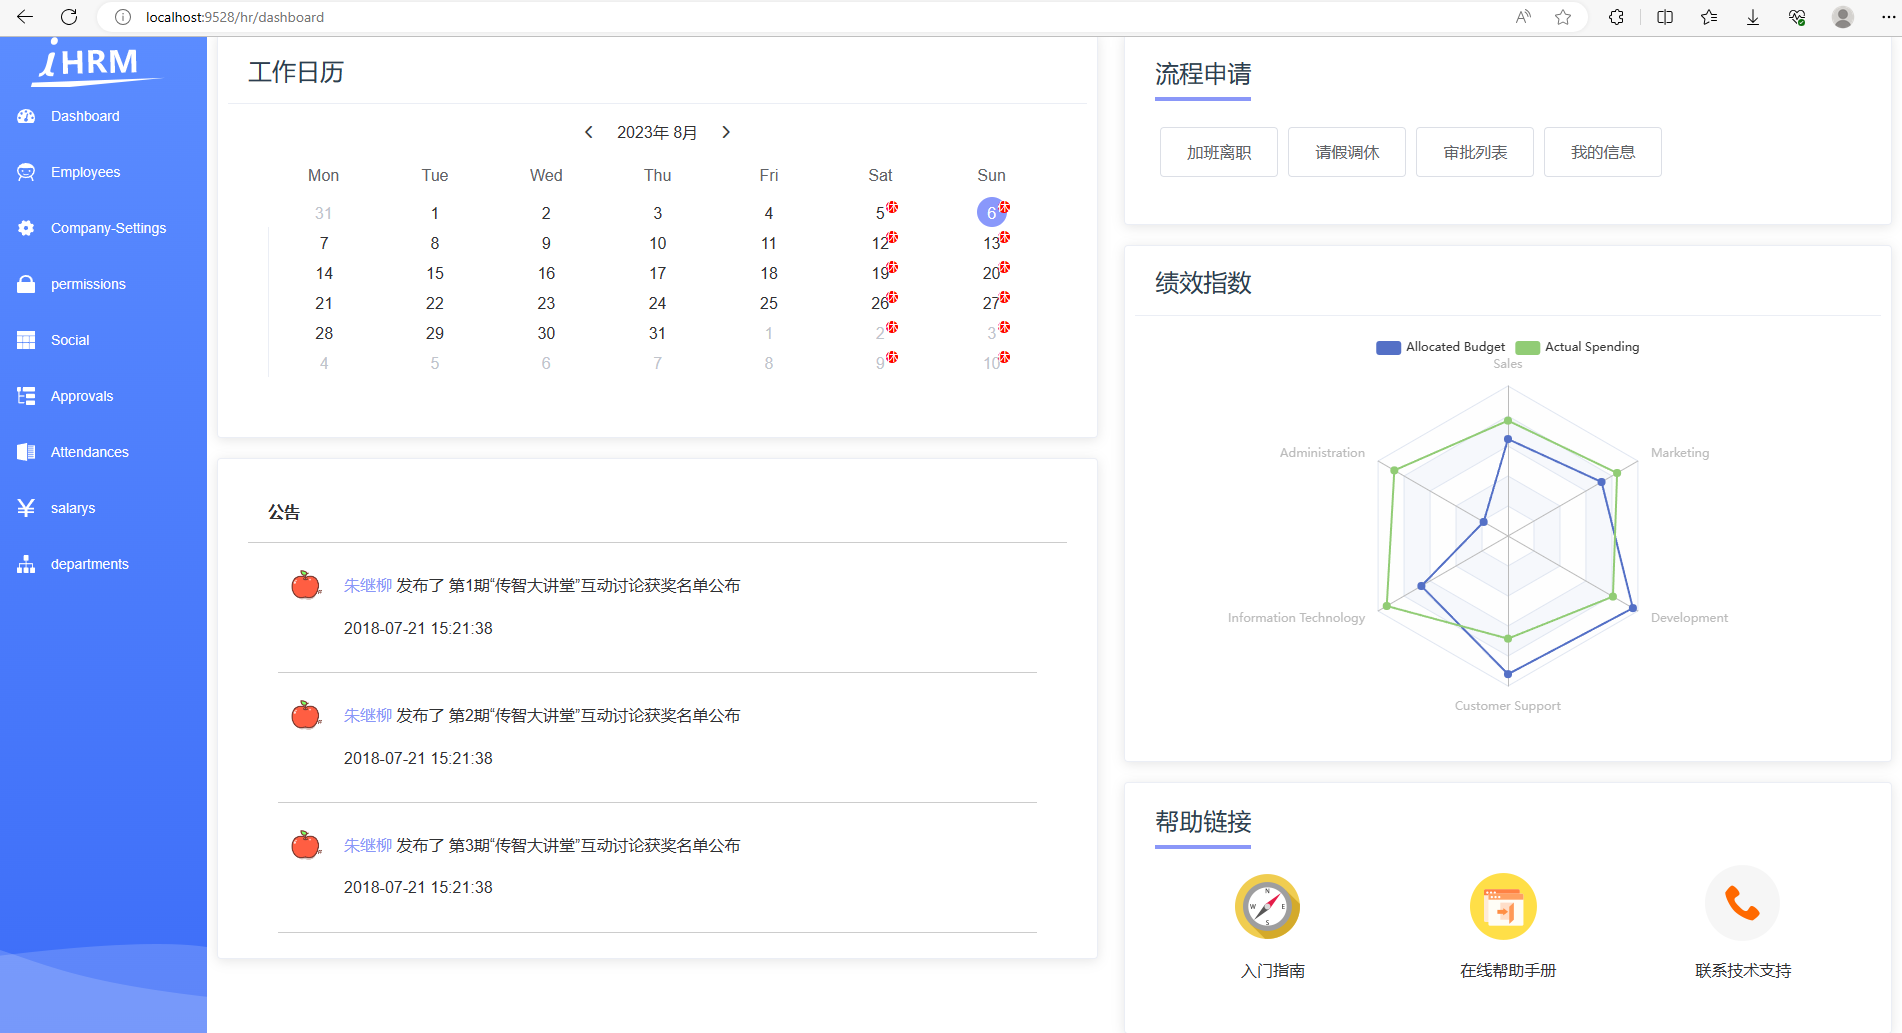
Task: Open Approvals menu item
Action: pos(103,396)
